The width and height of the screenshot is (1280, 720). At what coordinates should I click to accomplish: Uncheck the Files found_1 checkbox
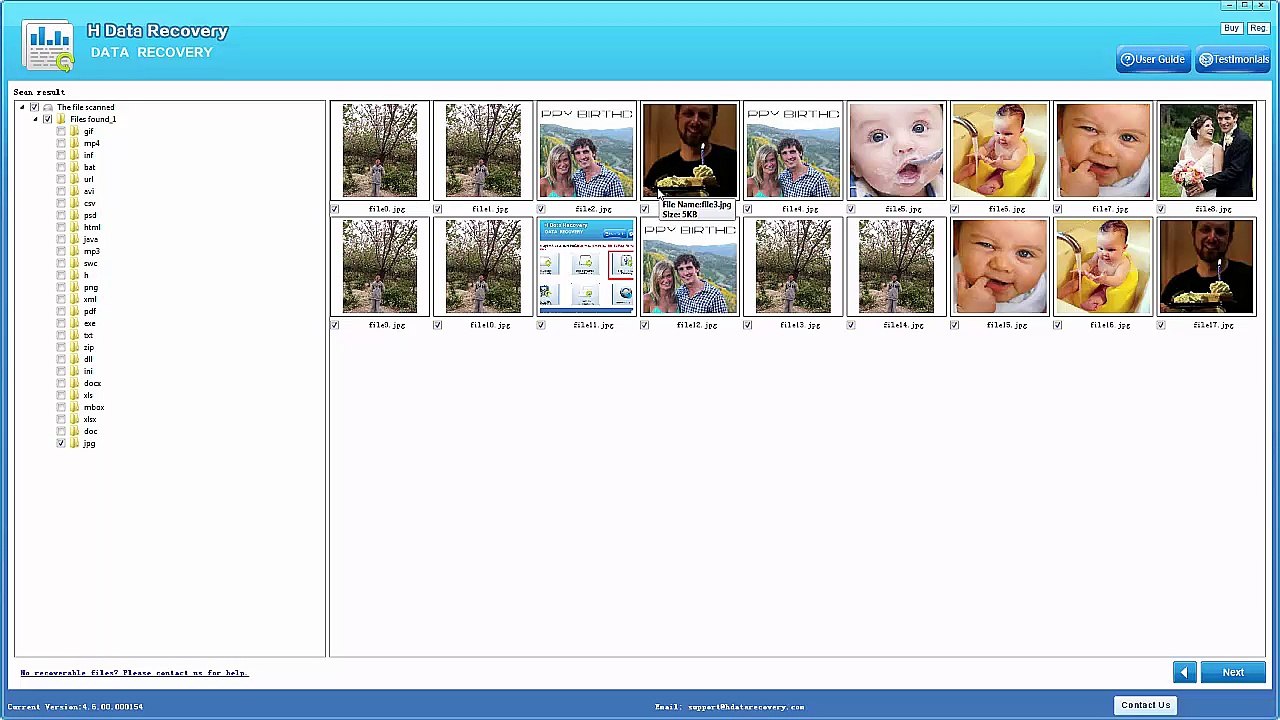click(x=47, y=119)
